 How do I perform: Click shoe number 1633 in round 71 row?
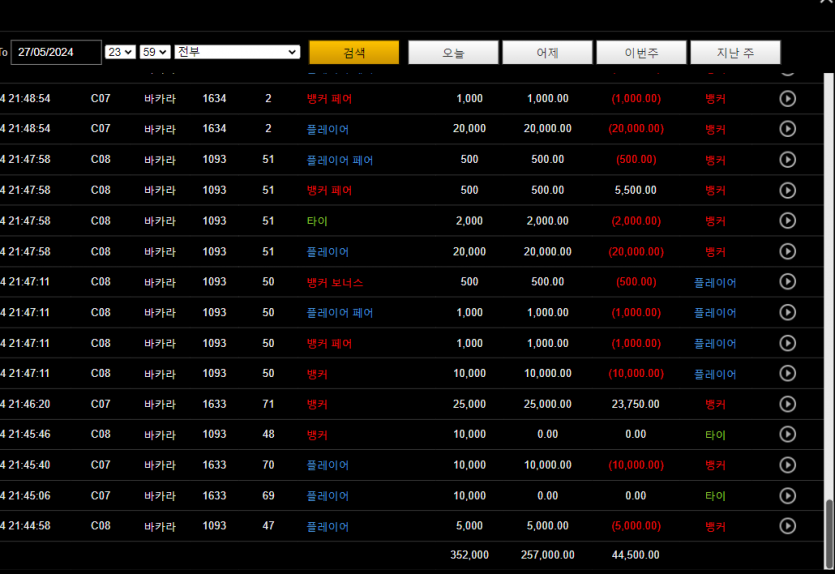(x=214, y=404)
